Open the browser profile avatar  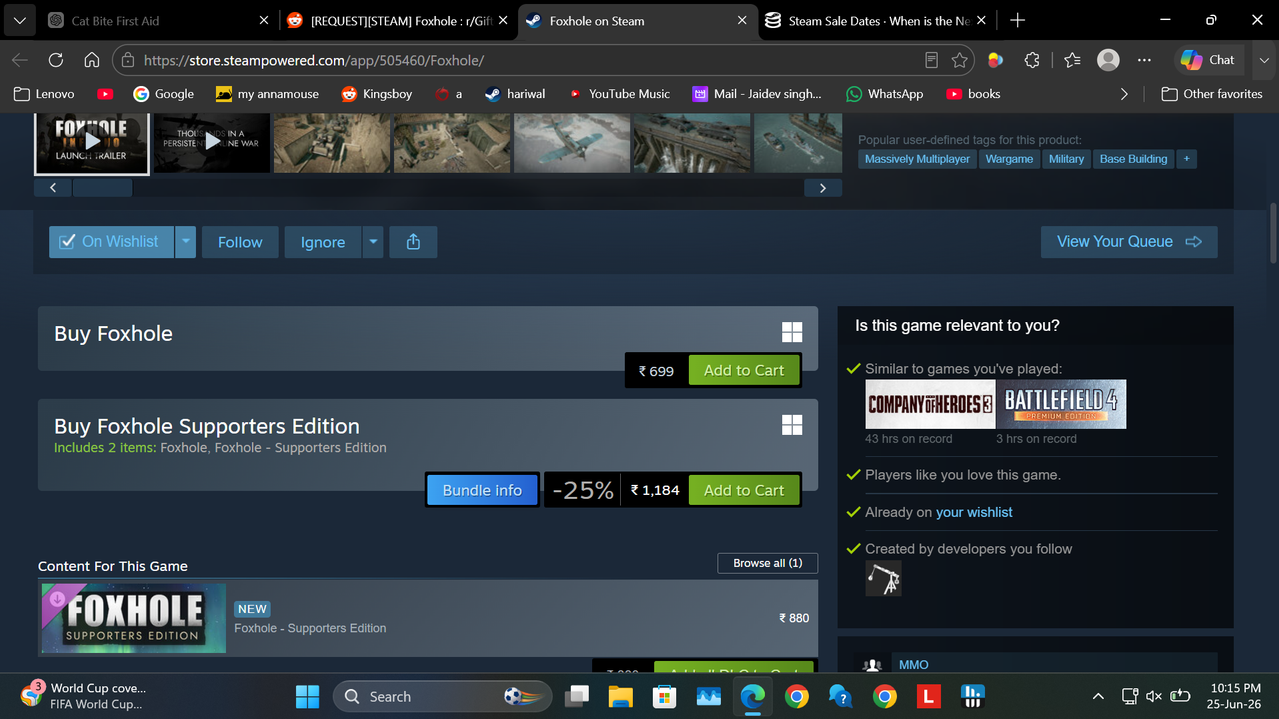(x=1108, y=60)
